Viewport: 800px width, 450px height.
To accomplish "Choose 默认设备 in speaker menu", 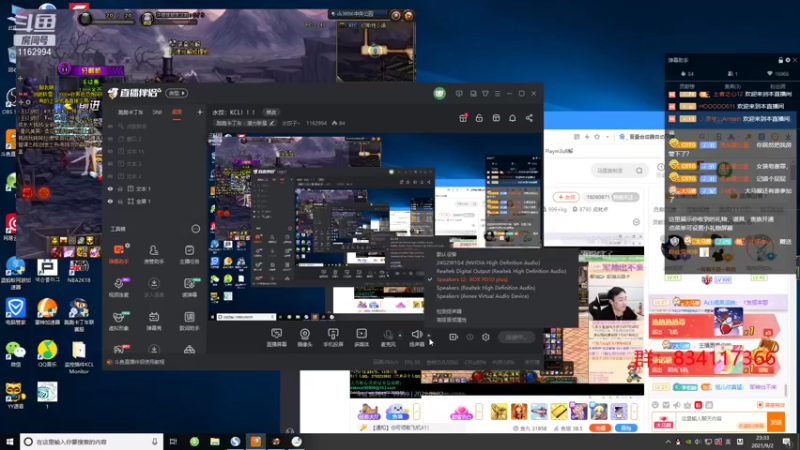I will point(446,254).
